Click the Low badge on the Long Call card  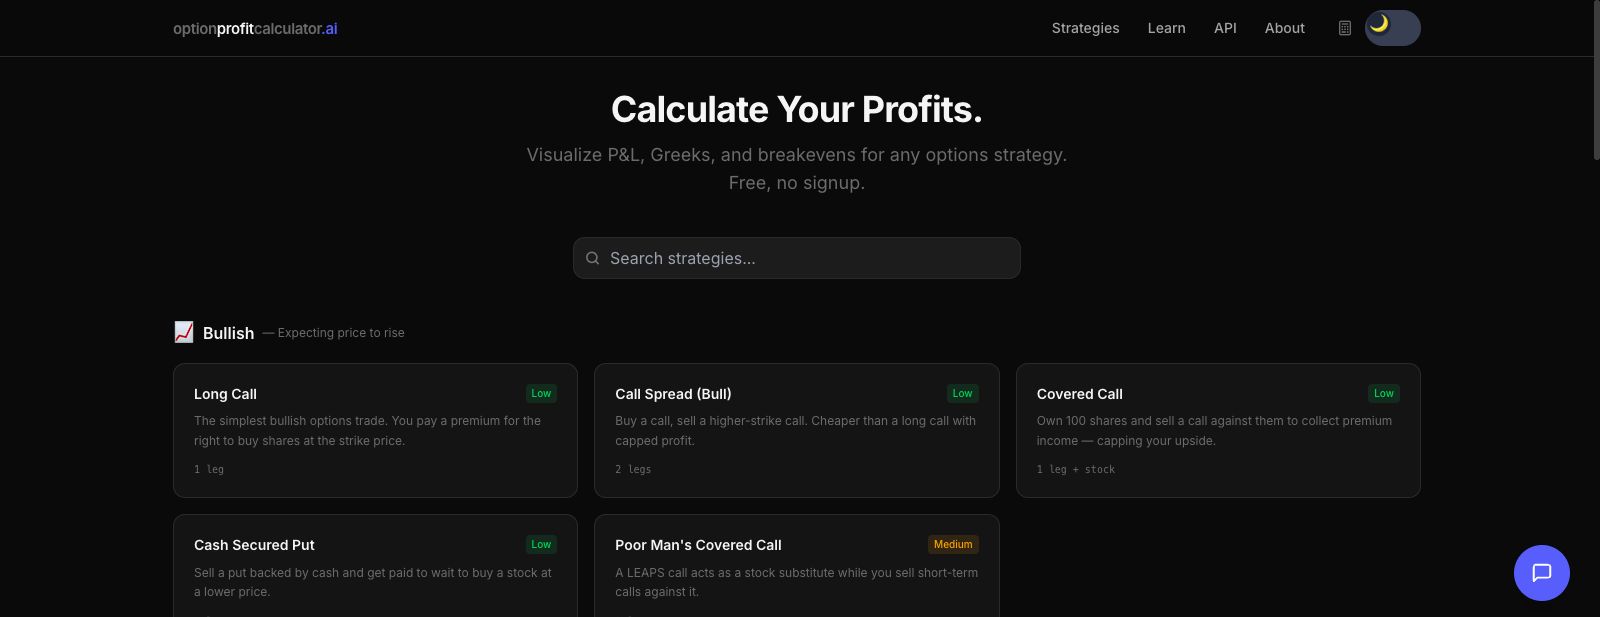(x=541, y=393)
